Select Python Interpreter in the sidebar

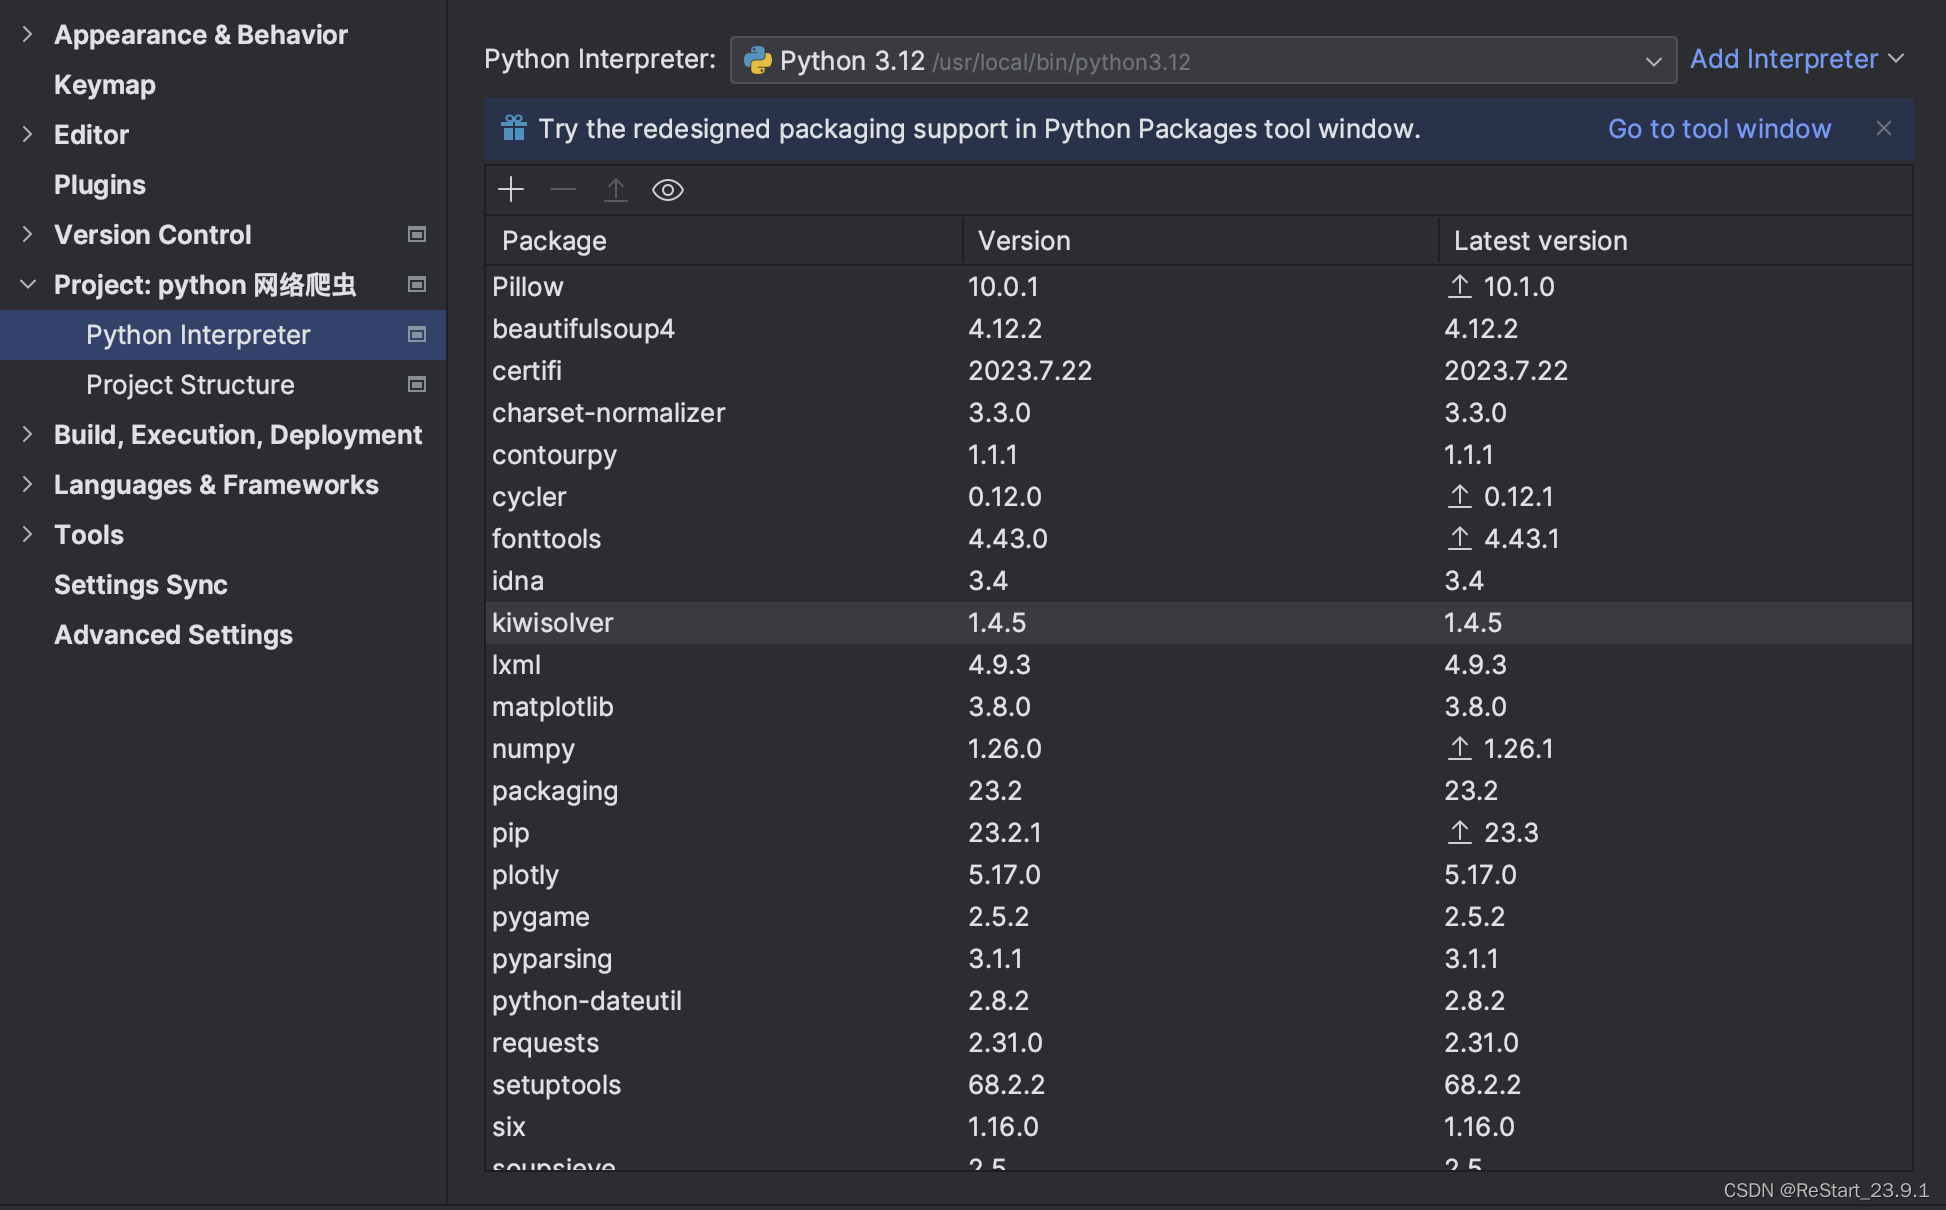coord(223,335)
